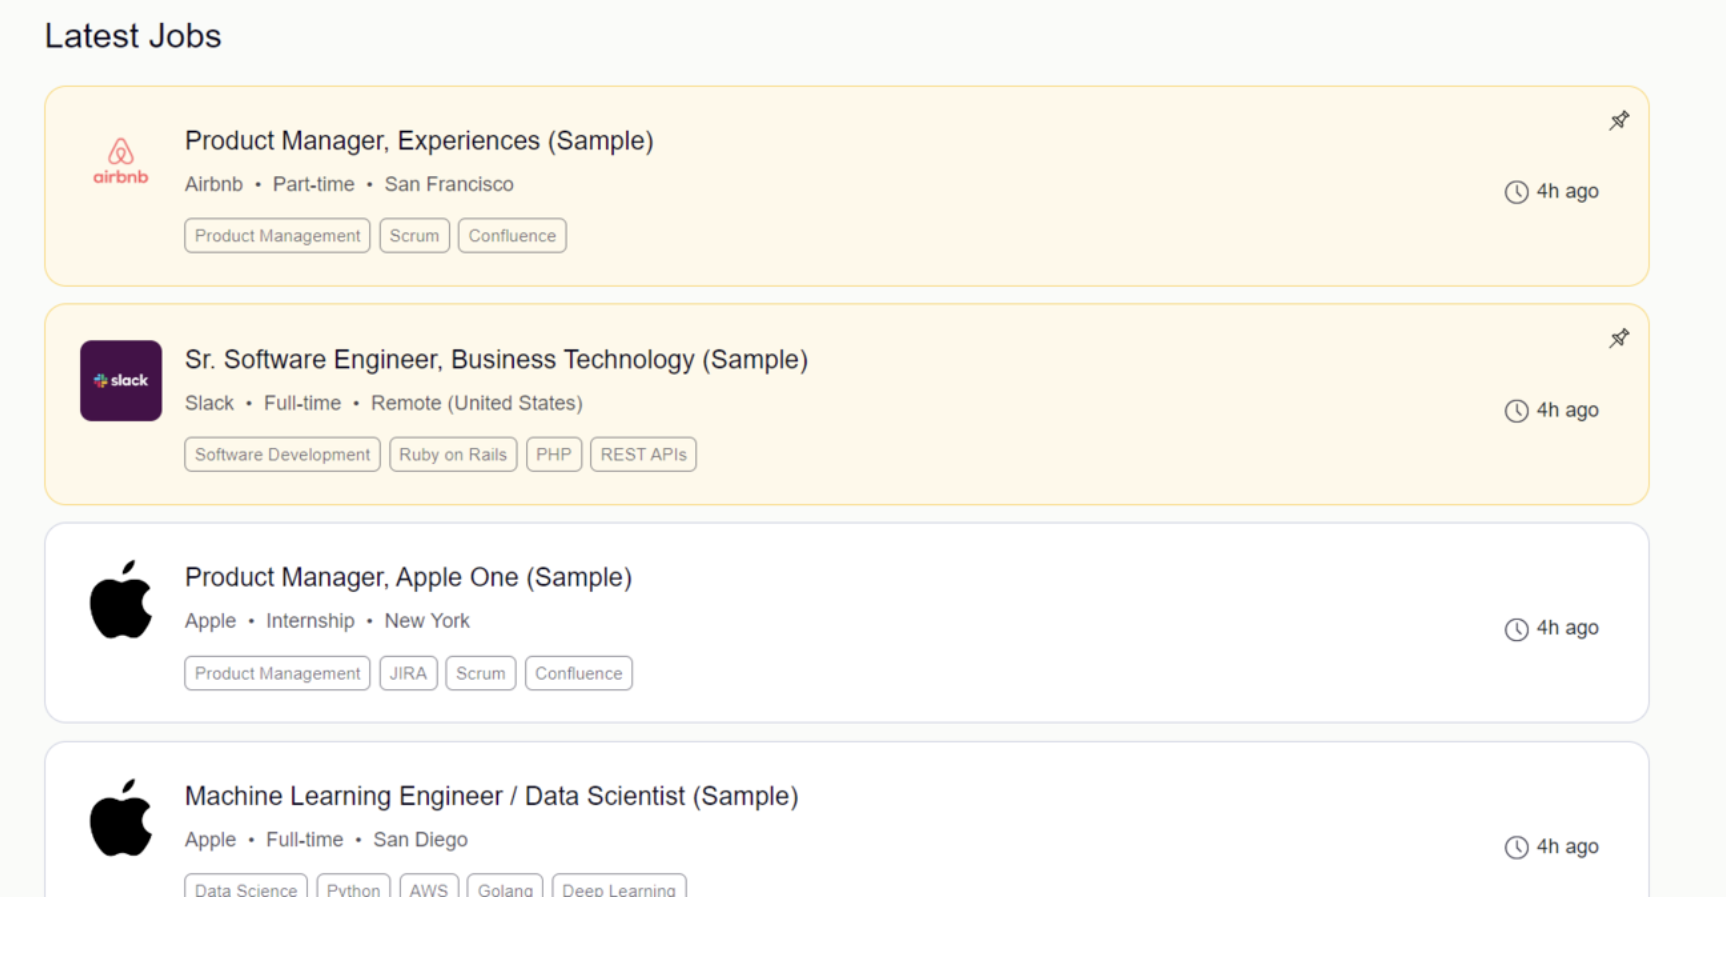This screenshot has height=964, width=1726.
Task: Click the Apple logo for Machine Learning job
Action: 121,819
